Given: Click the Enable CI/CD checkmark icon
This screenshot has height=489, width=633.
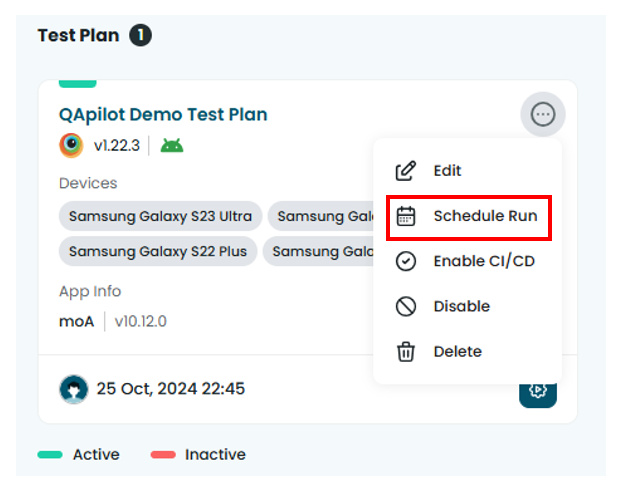Looking at the screenshot, I should pos(405,261).
